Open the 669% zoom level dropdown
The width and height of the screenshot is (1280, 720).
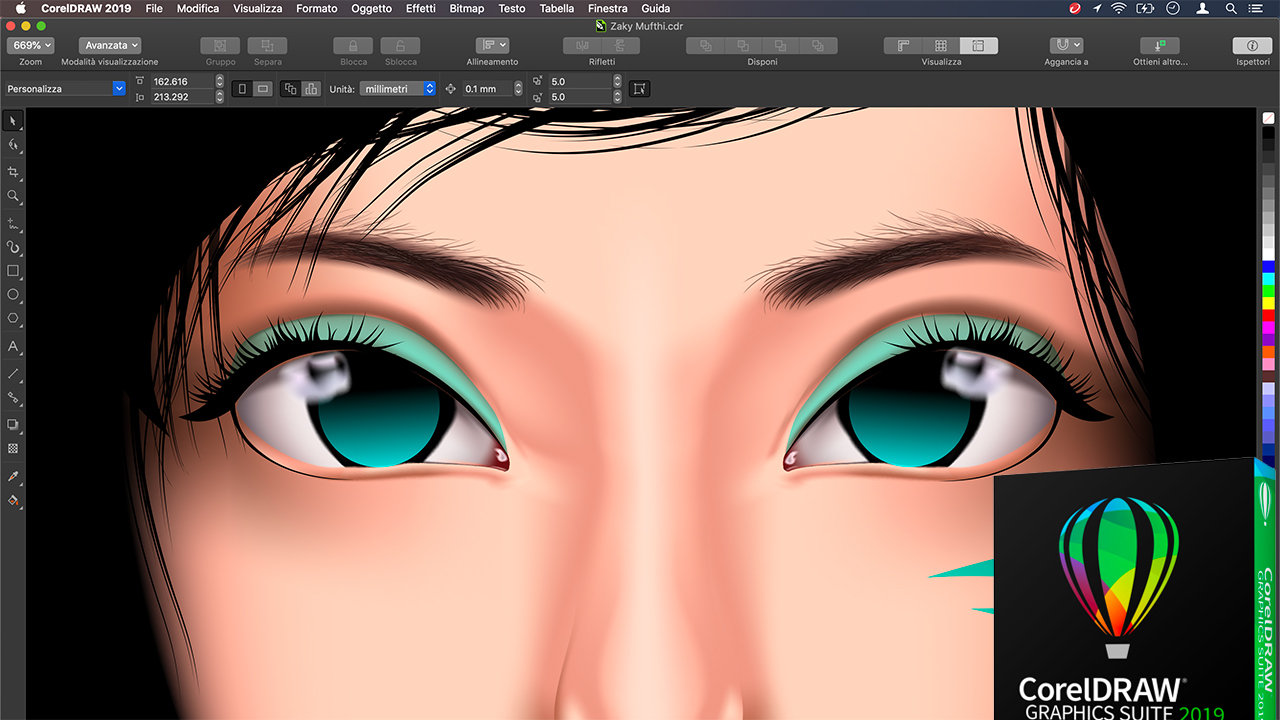click(x=30, y=45)
